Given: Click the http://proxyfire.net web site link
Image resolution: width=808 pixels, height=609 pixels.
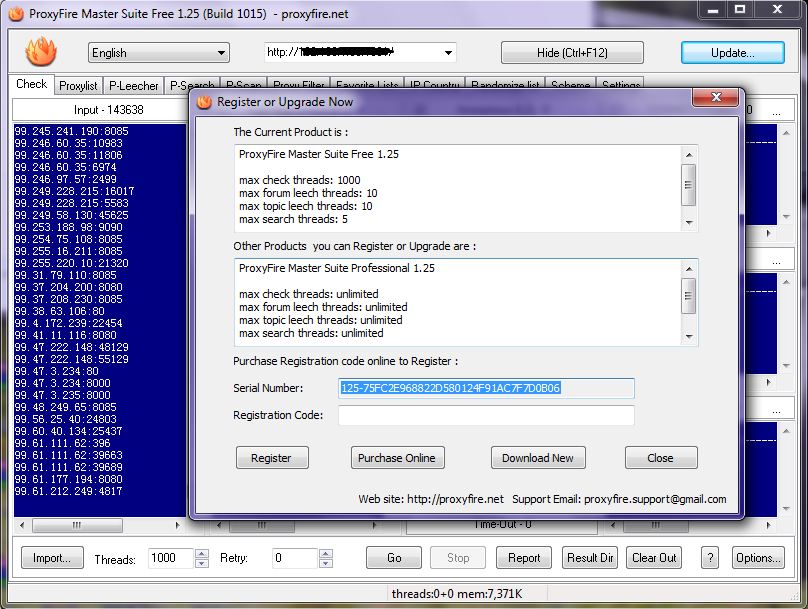Looking at the screenshot, I should pyautogui.click(x=455, y=499).
